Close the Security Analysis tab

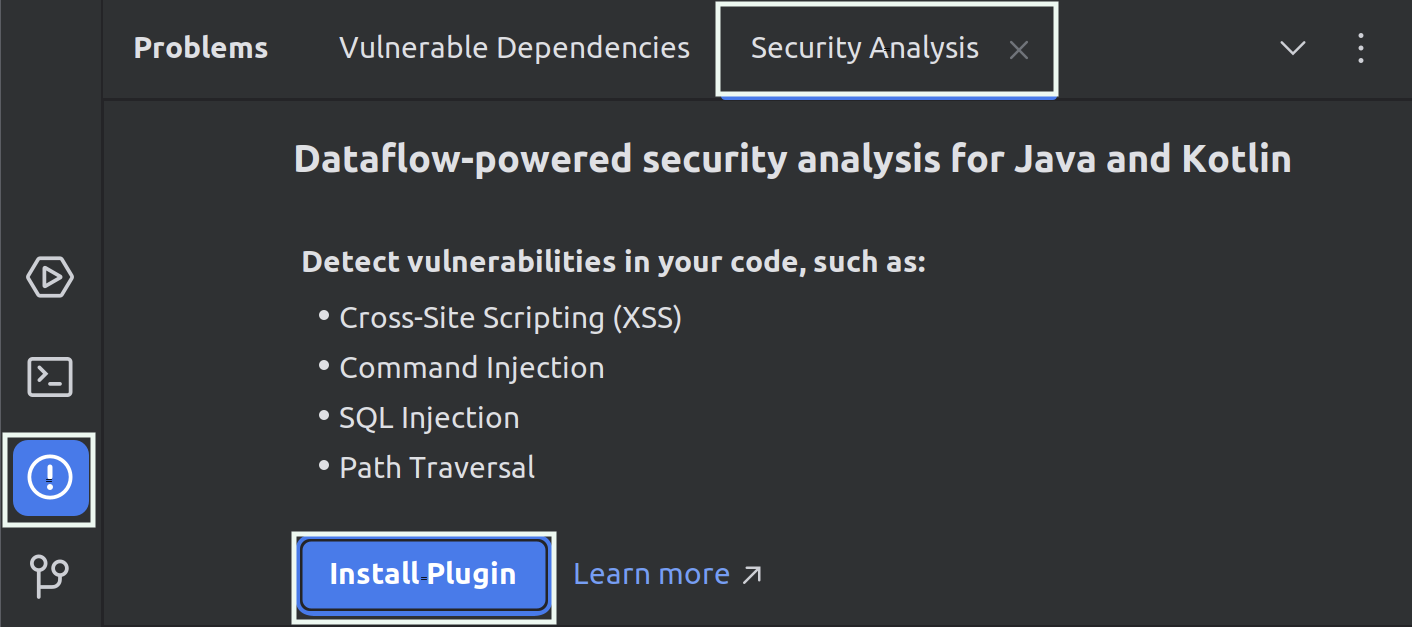pyautogui.click(x=1018, y=50)
